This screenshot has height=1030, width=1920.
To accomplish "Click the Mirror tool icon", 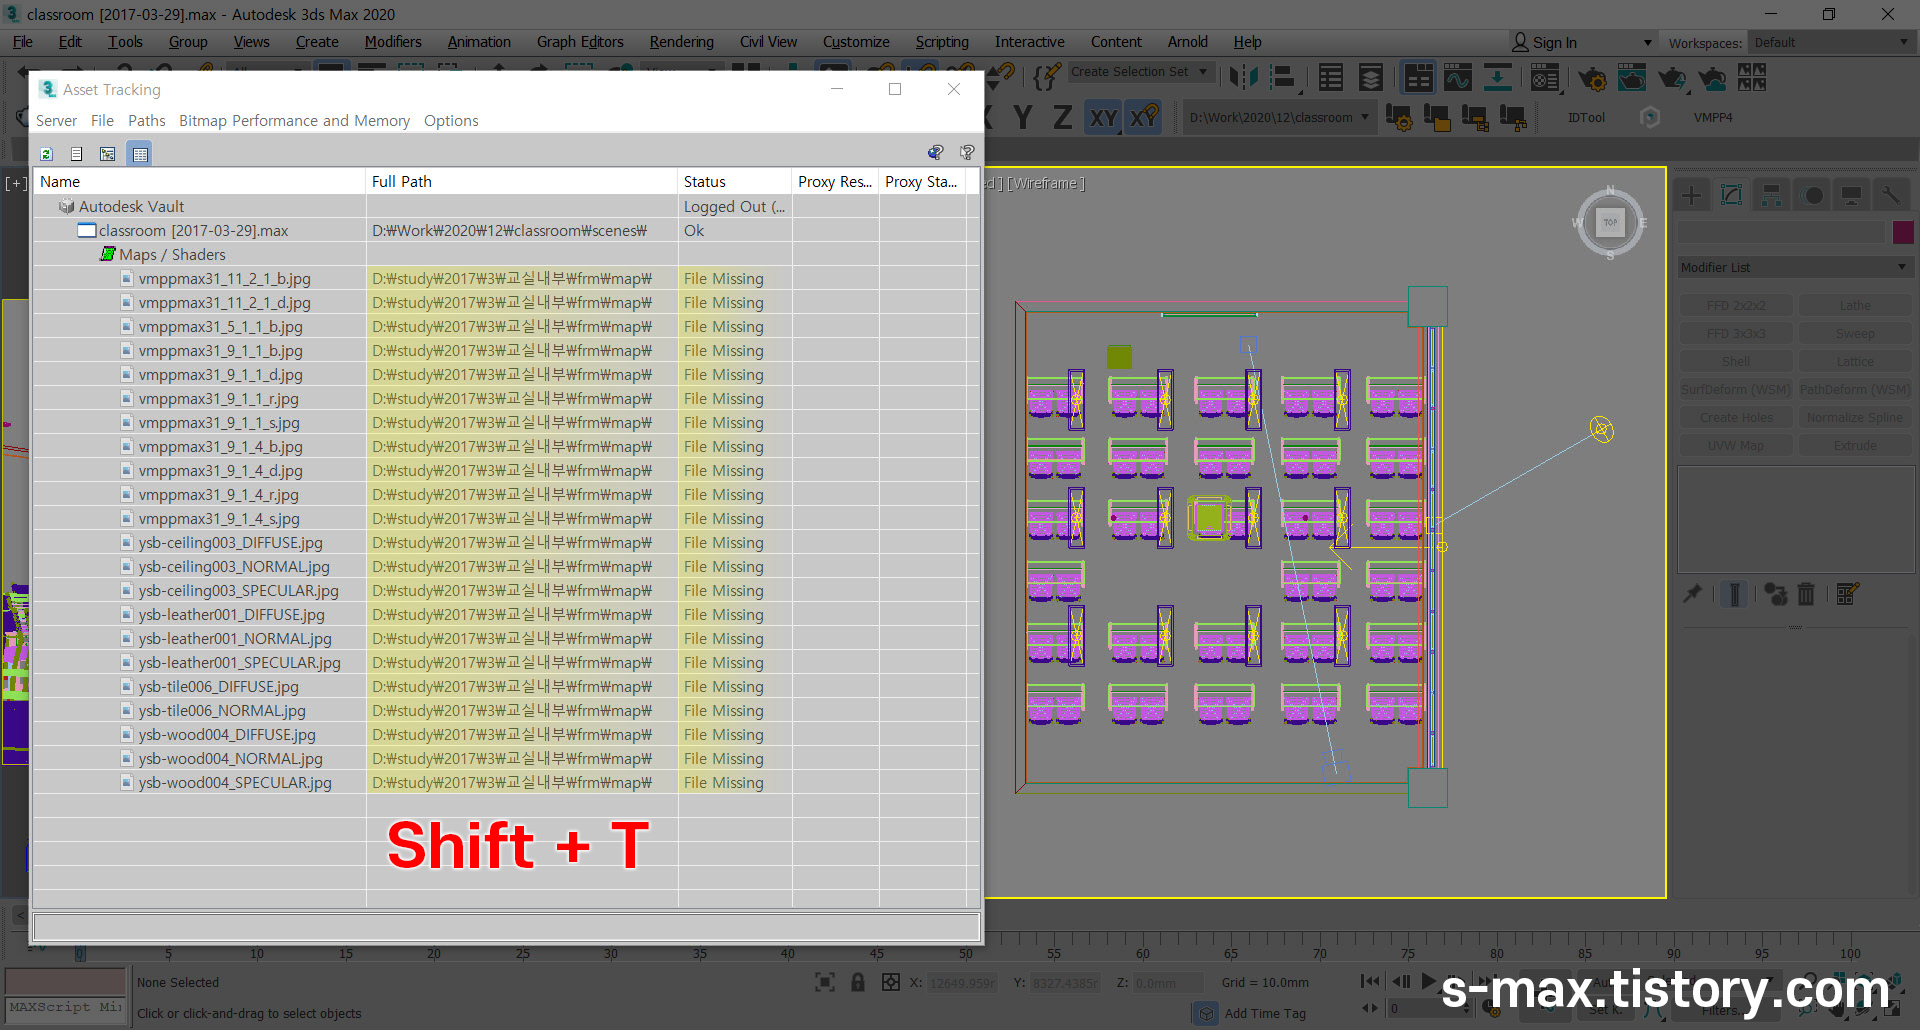I will (1243, 78).
